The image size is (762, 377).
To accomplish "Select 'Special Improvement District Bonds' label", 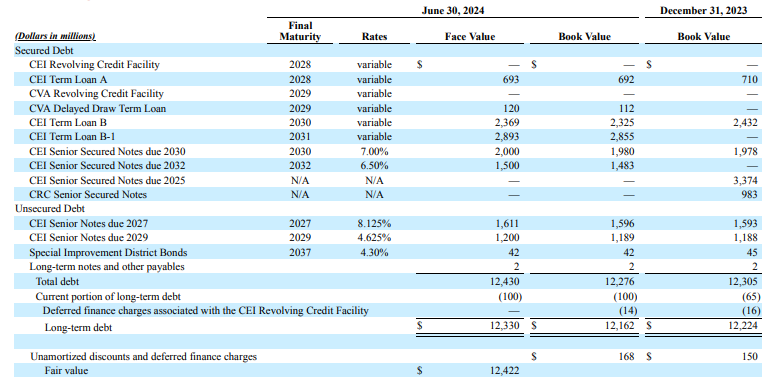I will click(108, 253).
